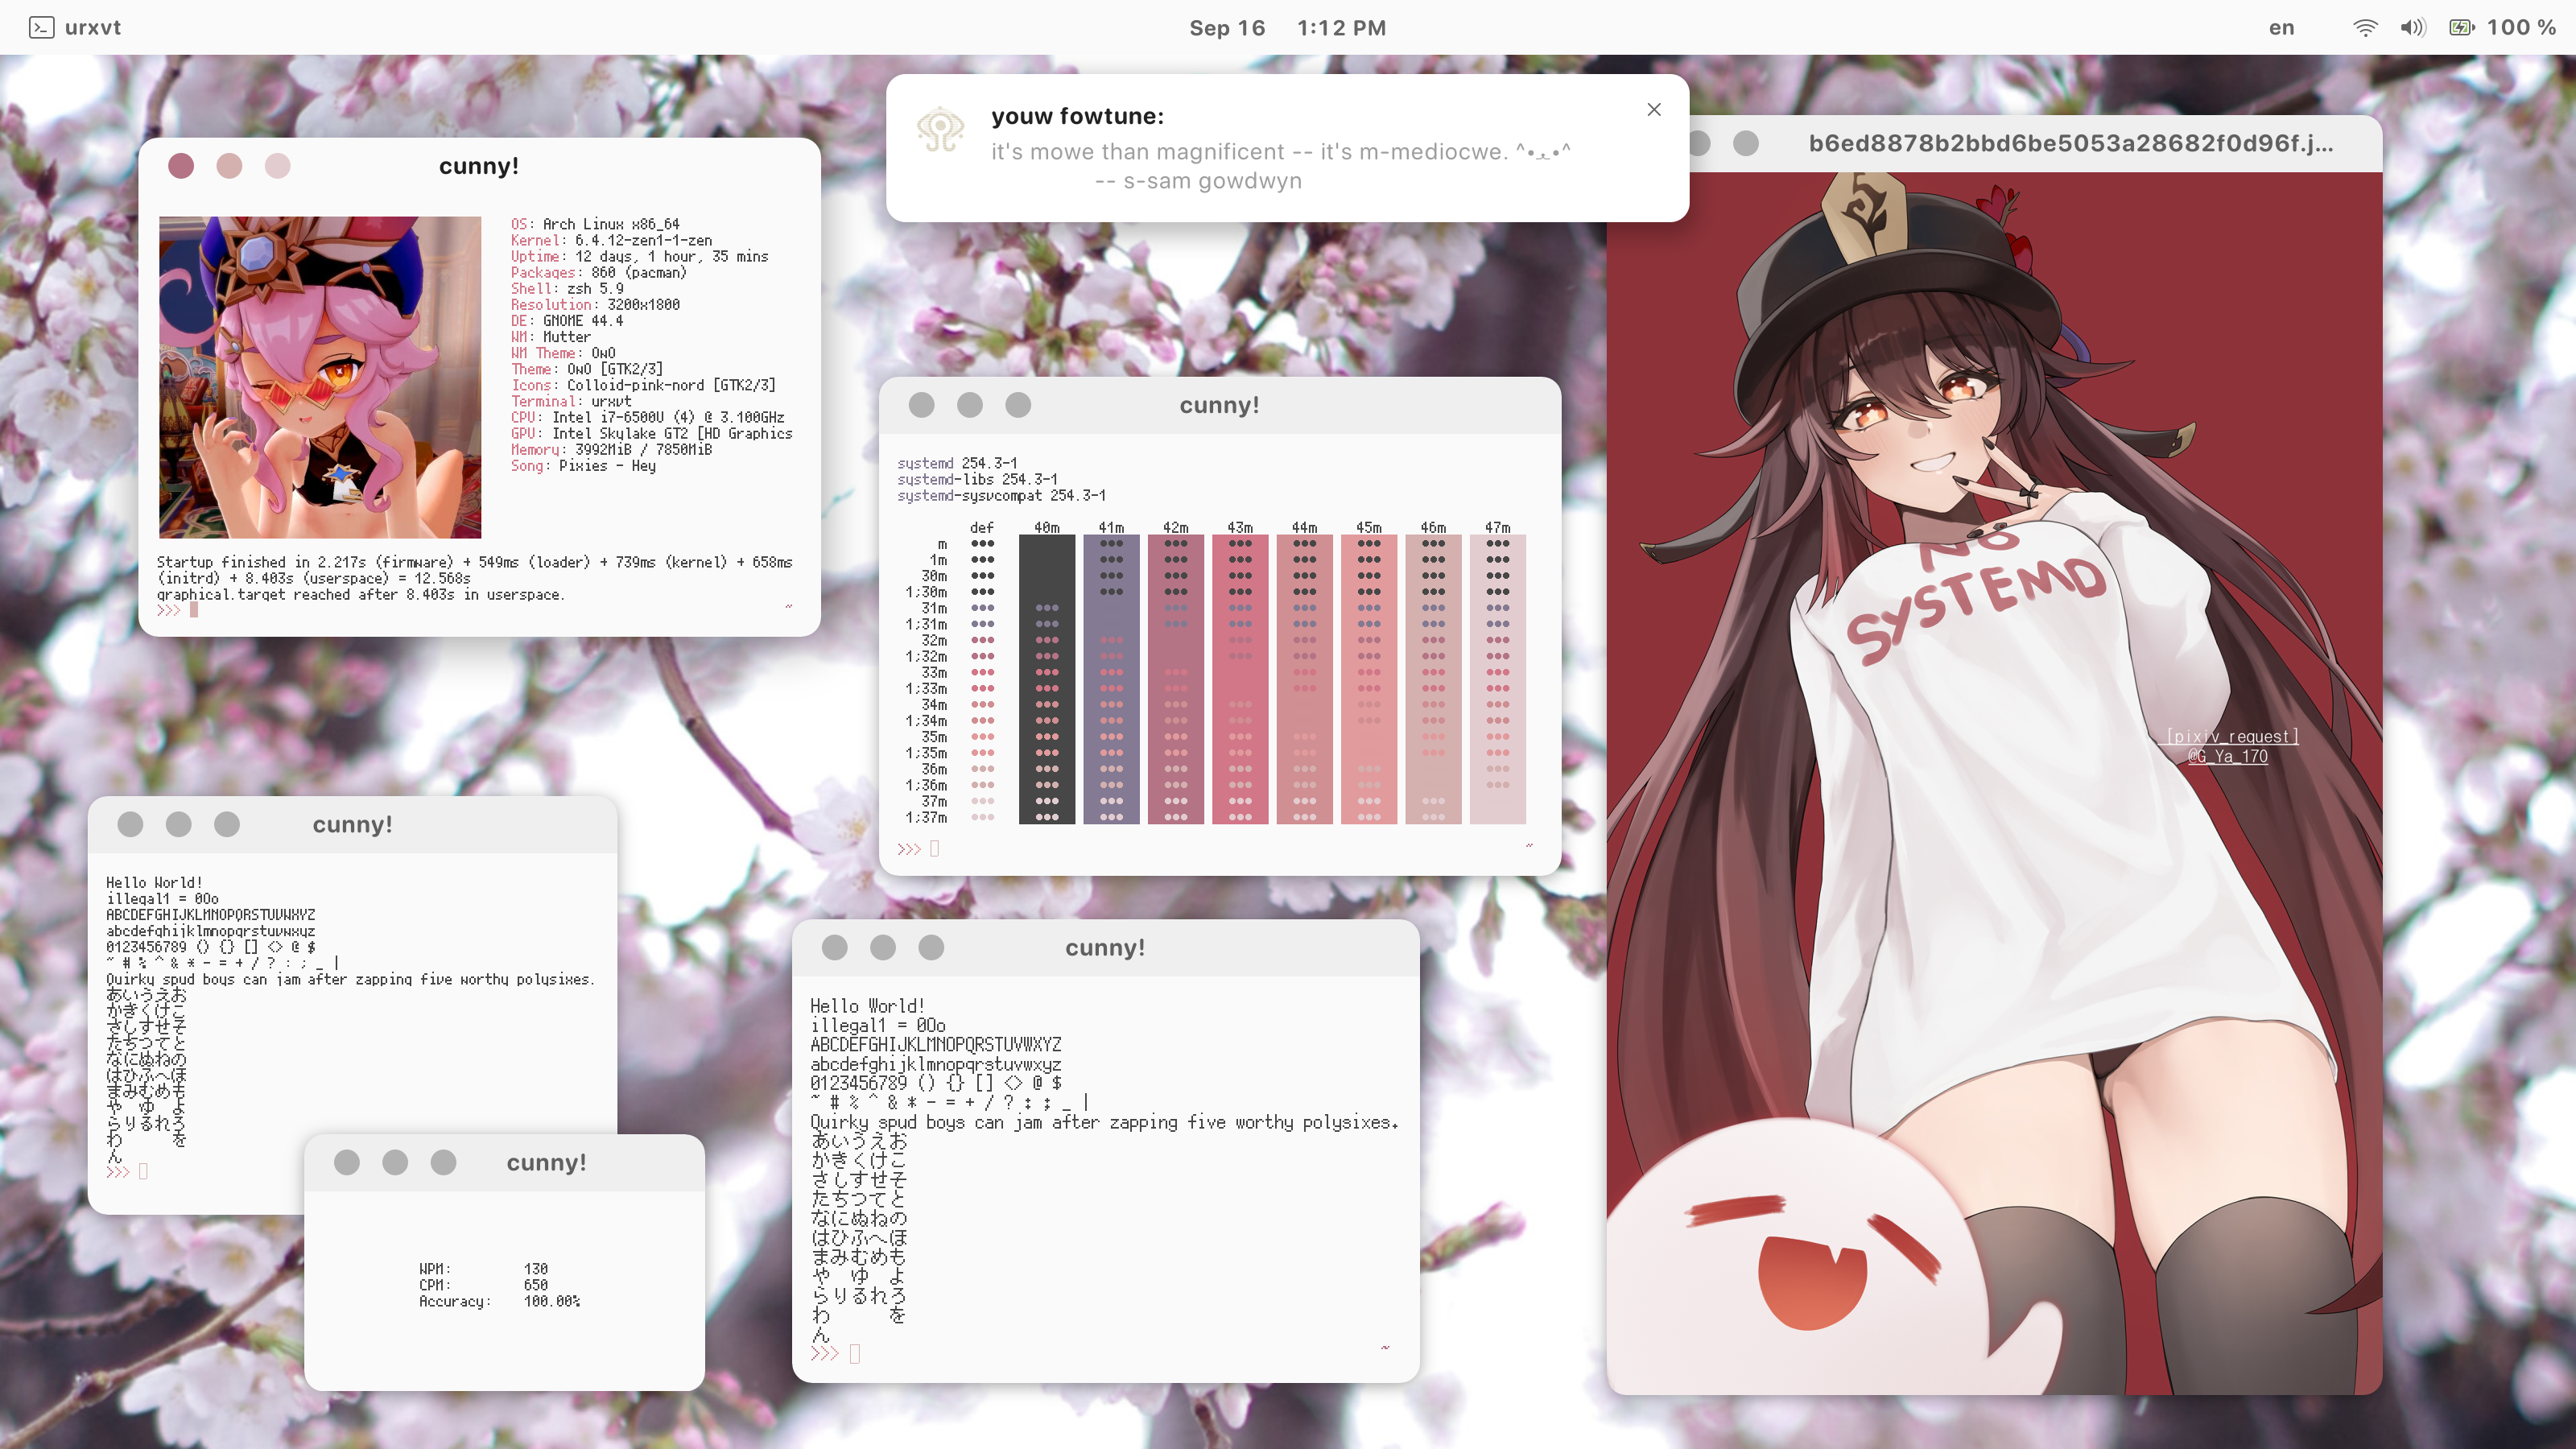Click the title bar of the typing stats window

504,1162
